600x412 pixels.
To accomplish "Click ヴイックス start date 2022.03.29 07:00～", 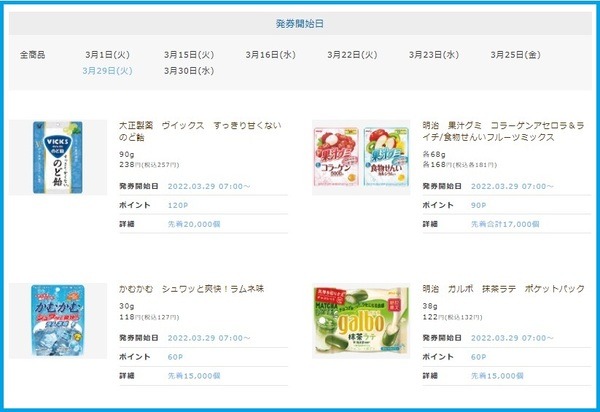I will tap(209, 186).
